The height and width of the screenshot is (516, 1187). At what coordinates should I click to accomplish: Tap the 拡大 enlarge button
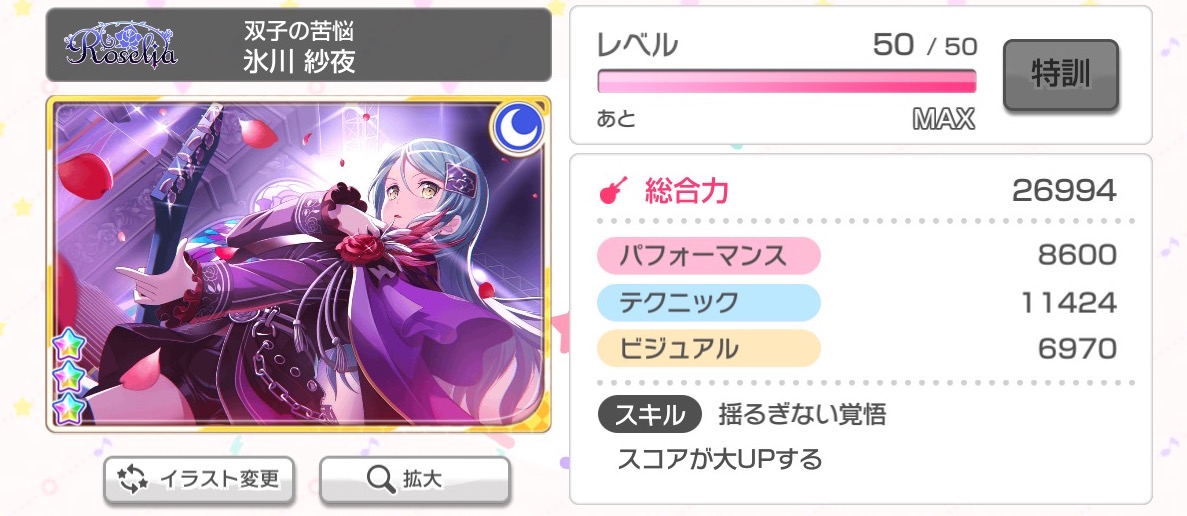point(415,480)
